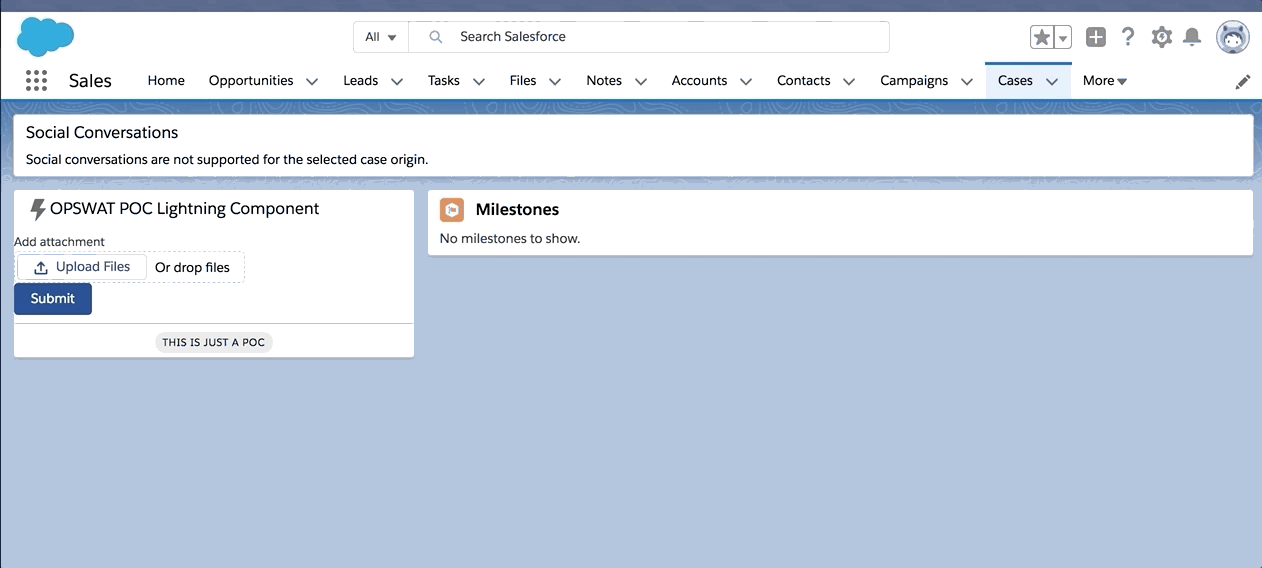The height and width of the screenshot is (568, 1262).
Task: Click the Global Actions plus icon
Action: [1096, 37]
